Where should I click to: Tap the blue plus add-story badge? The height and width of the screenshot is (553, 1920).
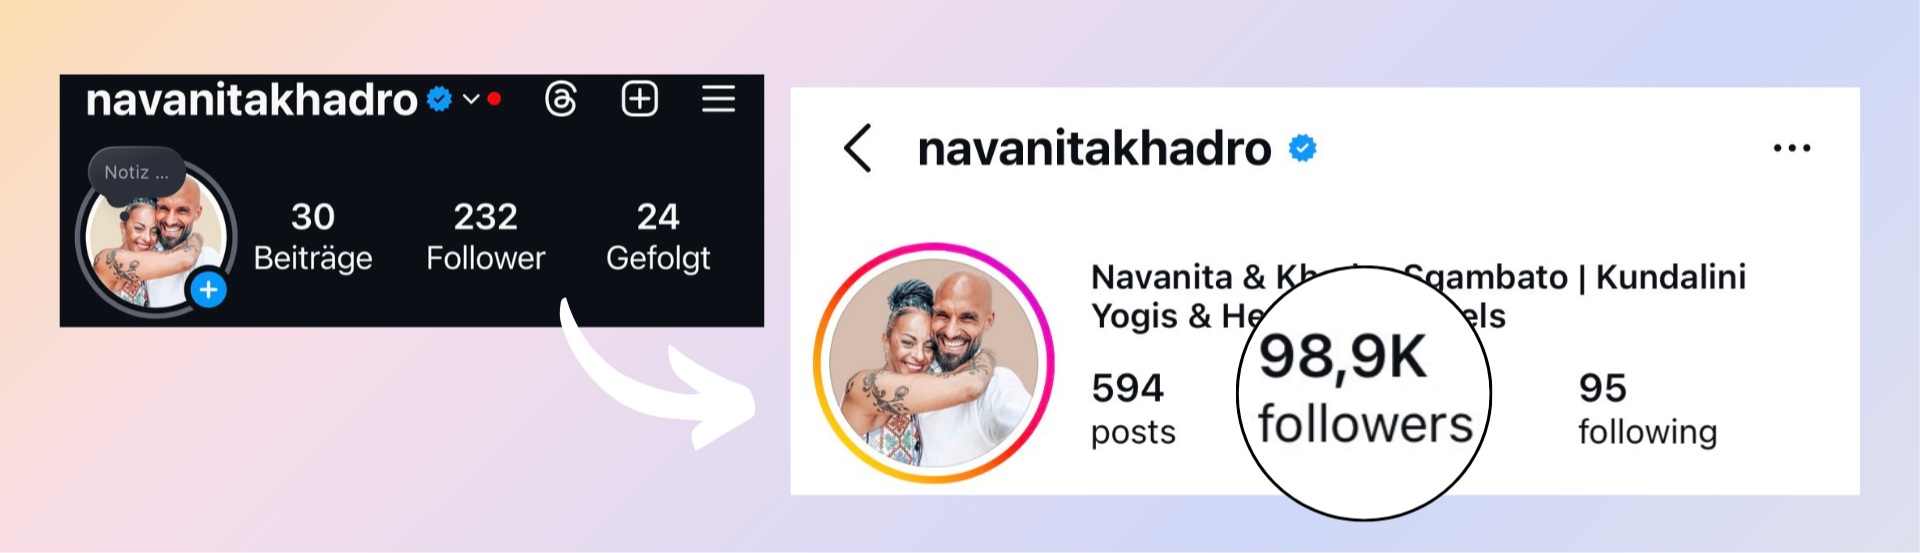[x=208, y=290]
